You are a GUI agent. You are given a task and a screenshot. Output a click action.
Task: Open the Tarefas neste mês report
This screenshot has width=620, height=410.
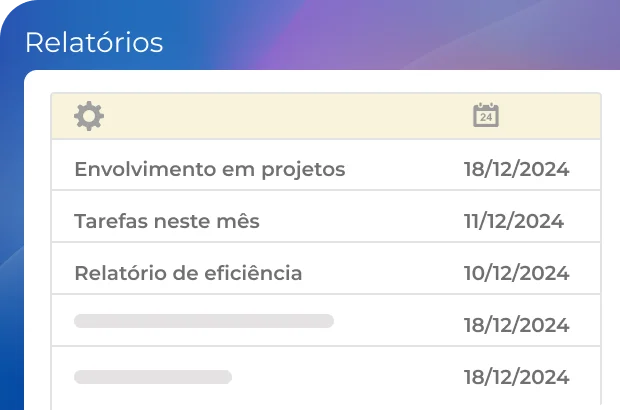[166, 221]
